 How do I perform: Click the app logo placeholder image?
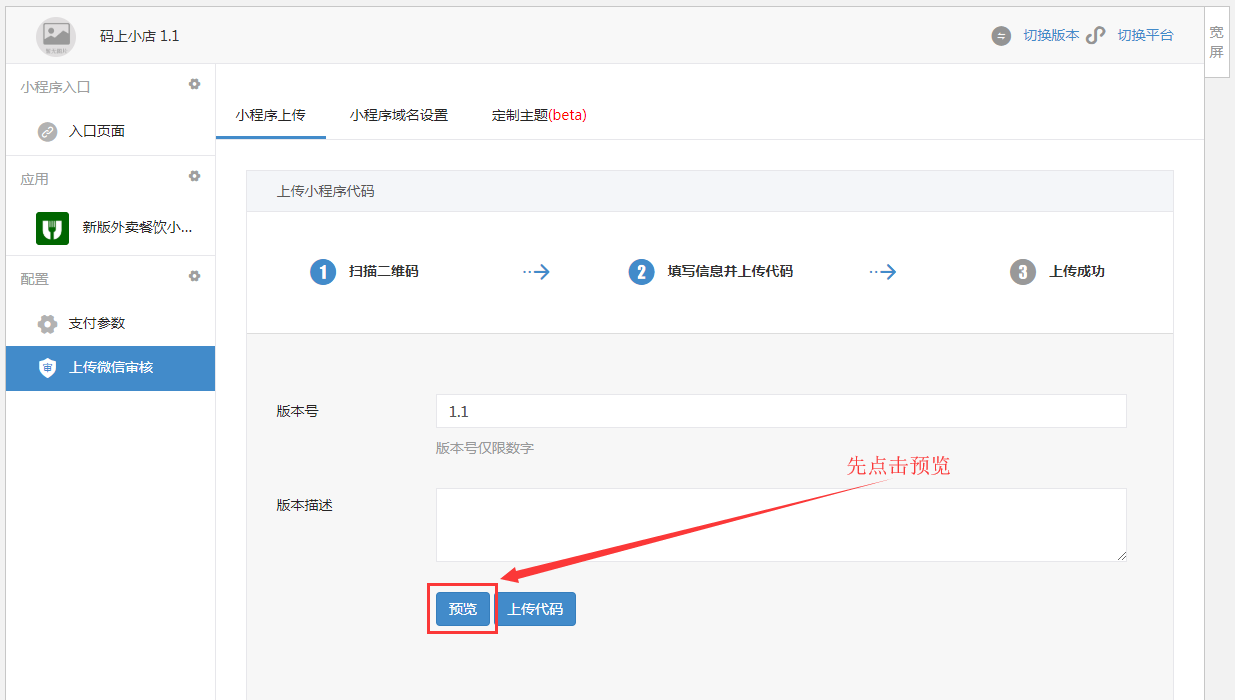[56, 36]
